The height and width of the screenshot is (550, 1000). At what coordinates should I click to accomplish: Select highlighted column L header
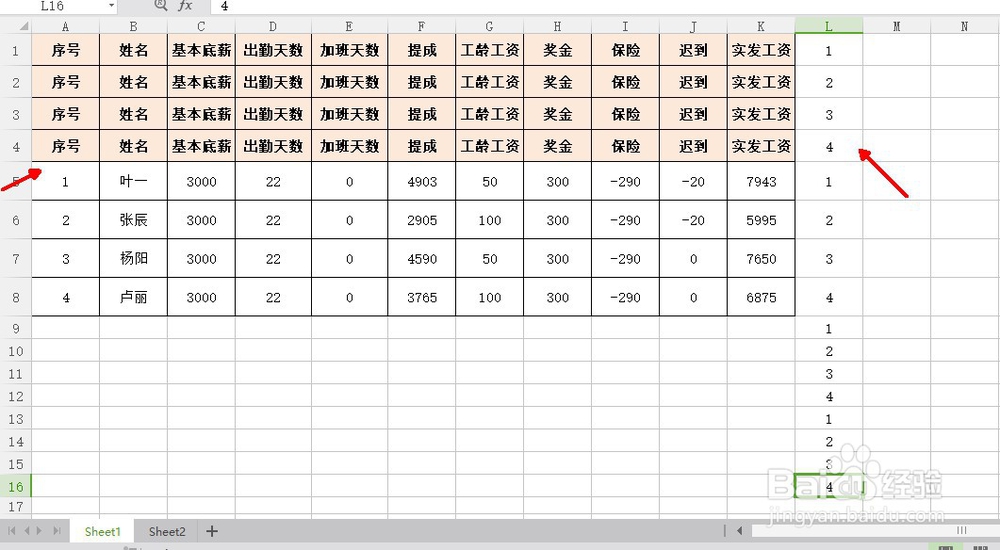click(x=828, y=26)
